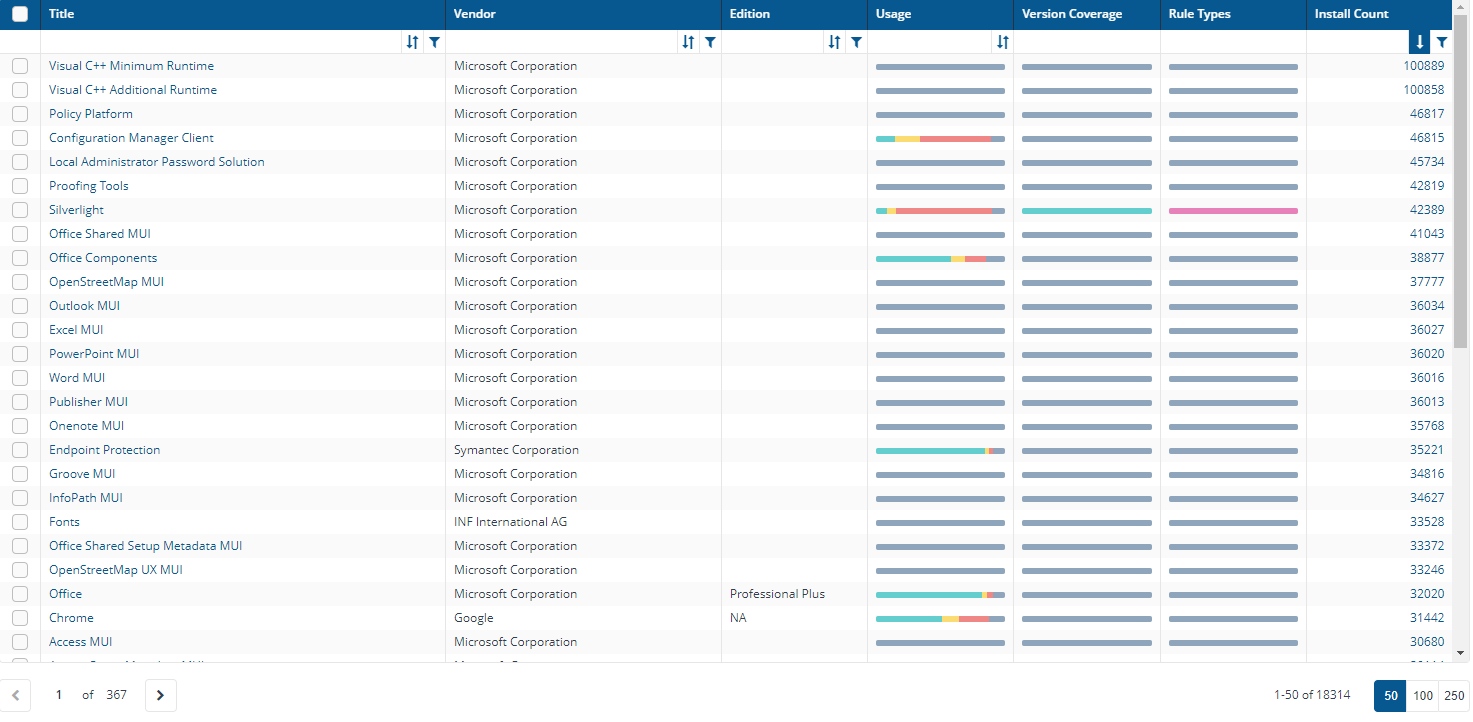
Task: Open the Vendor column filter
Action: (710, 42)
